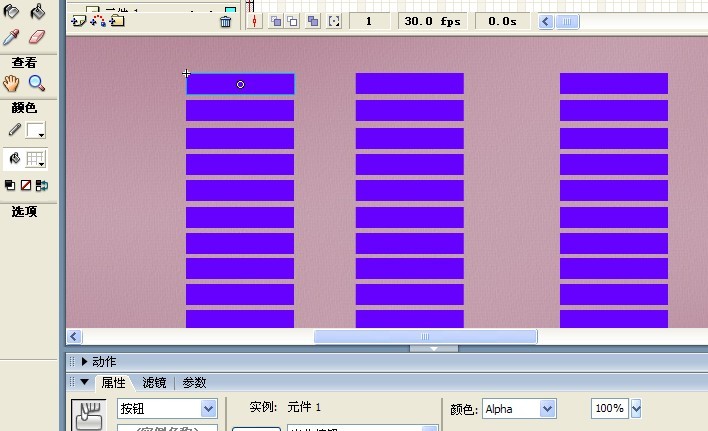The width and height of the screenshot is (708, 431).
Task: Expand the 动作 Actions panel
Action: 85,362
